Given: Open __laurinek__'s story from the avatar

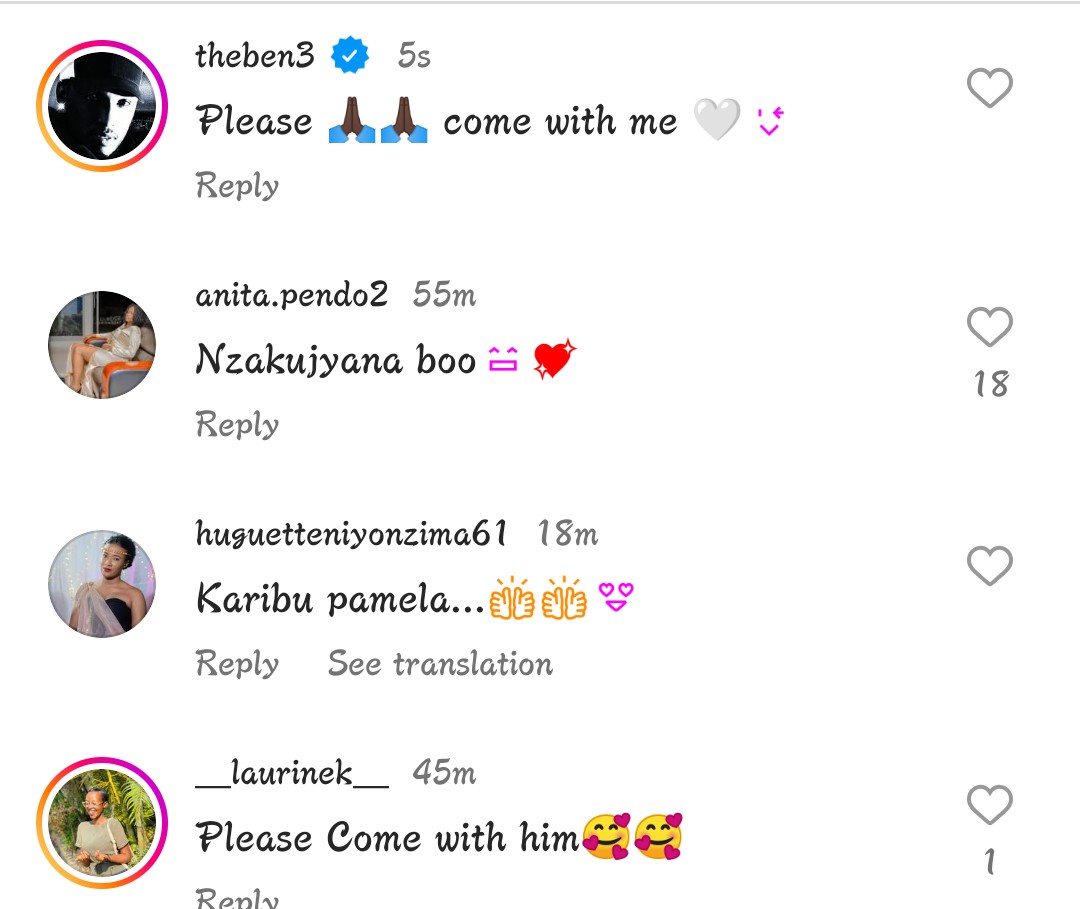Looking at the screenshot, I should 102,822.
